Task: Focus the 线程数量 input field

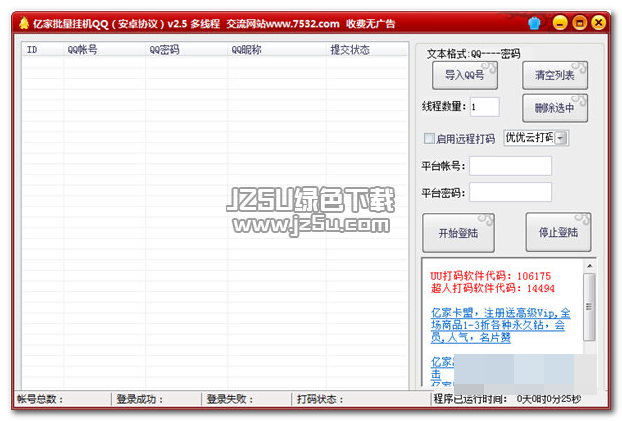Action: [484, 107]
